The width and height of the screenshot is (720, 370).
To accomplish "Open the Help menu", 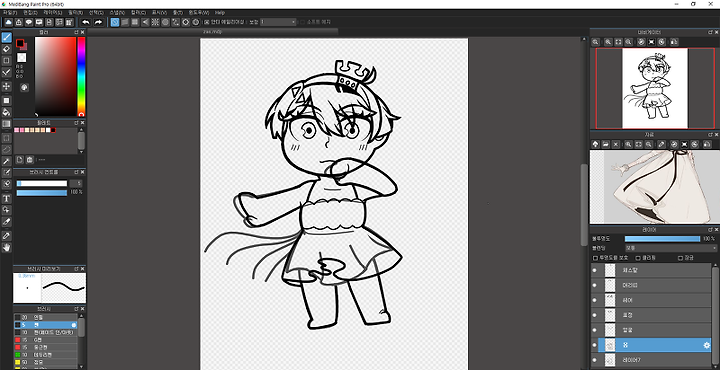I will (220, 12).
